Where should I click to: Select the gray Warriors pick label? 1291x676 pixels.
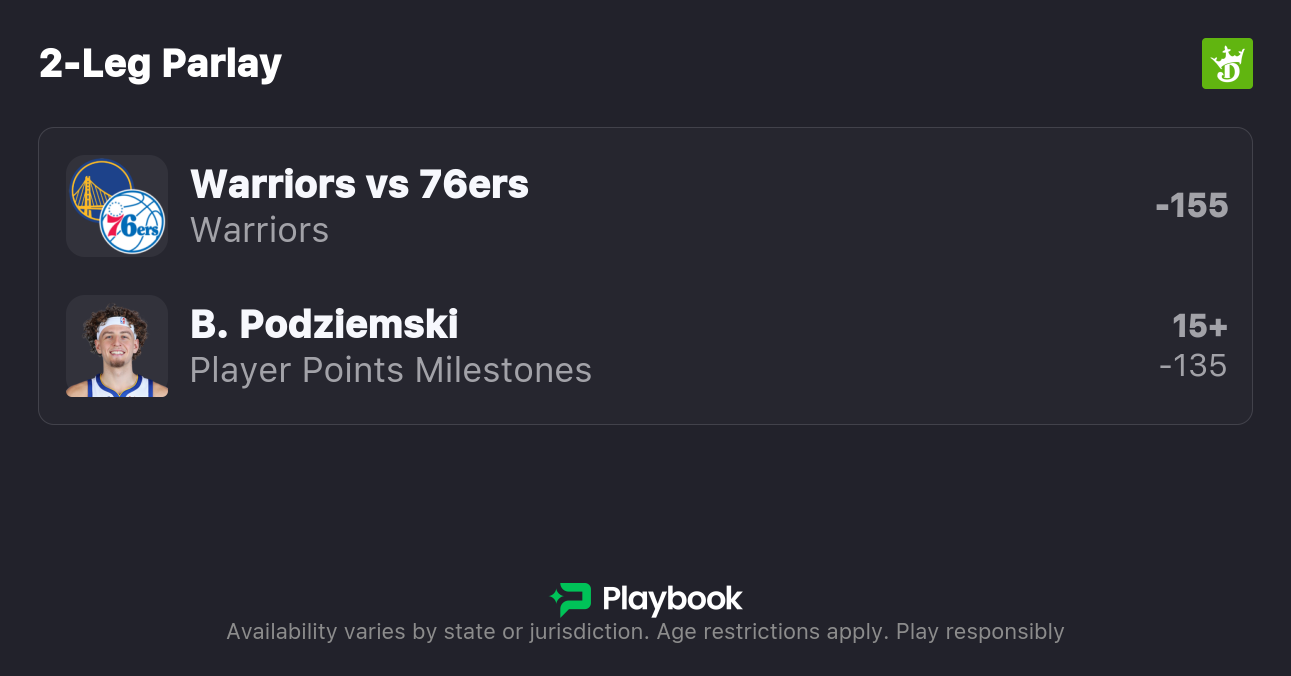259,230
